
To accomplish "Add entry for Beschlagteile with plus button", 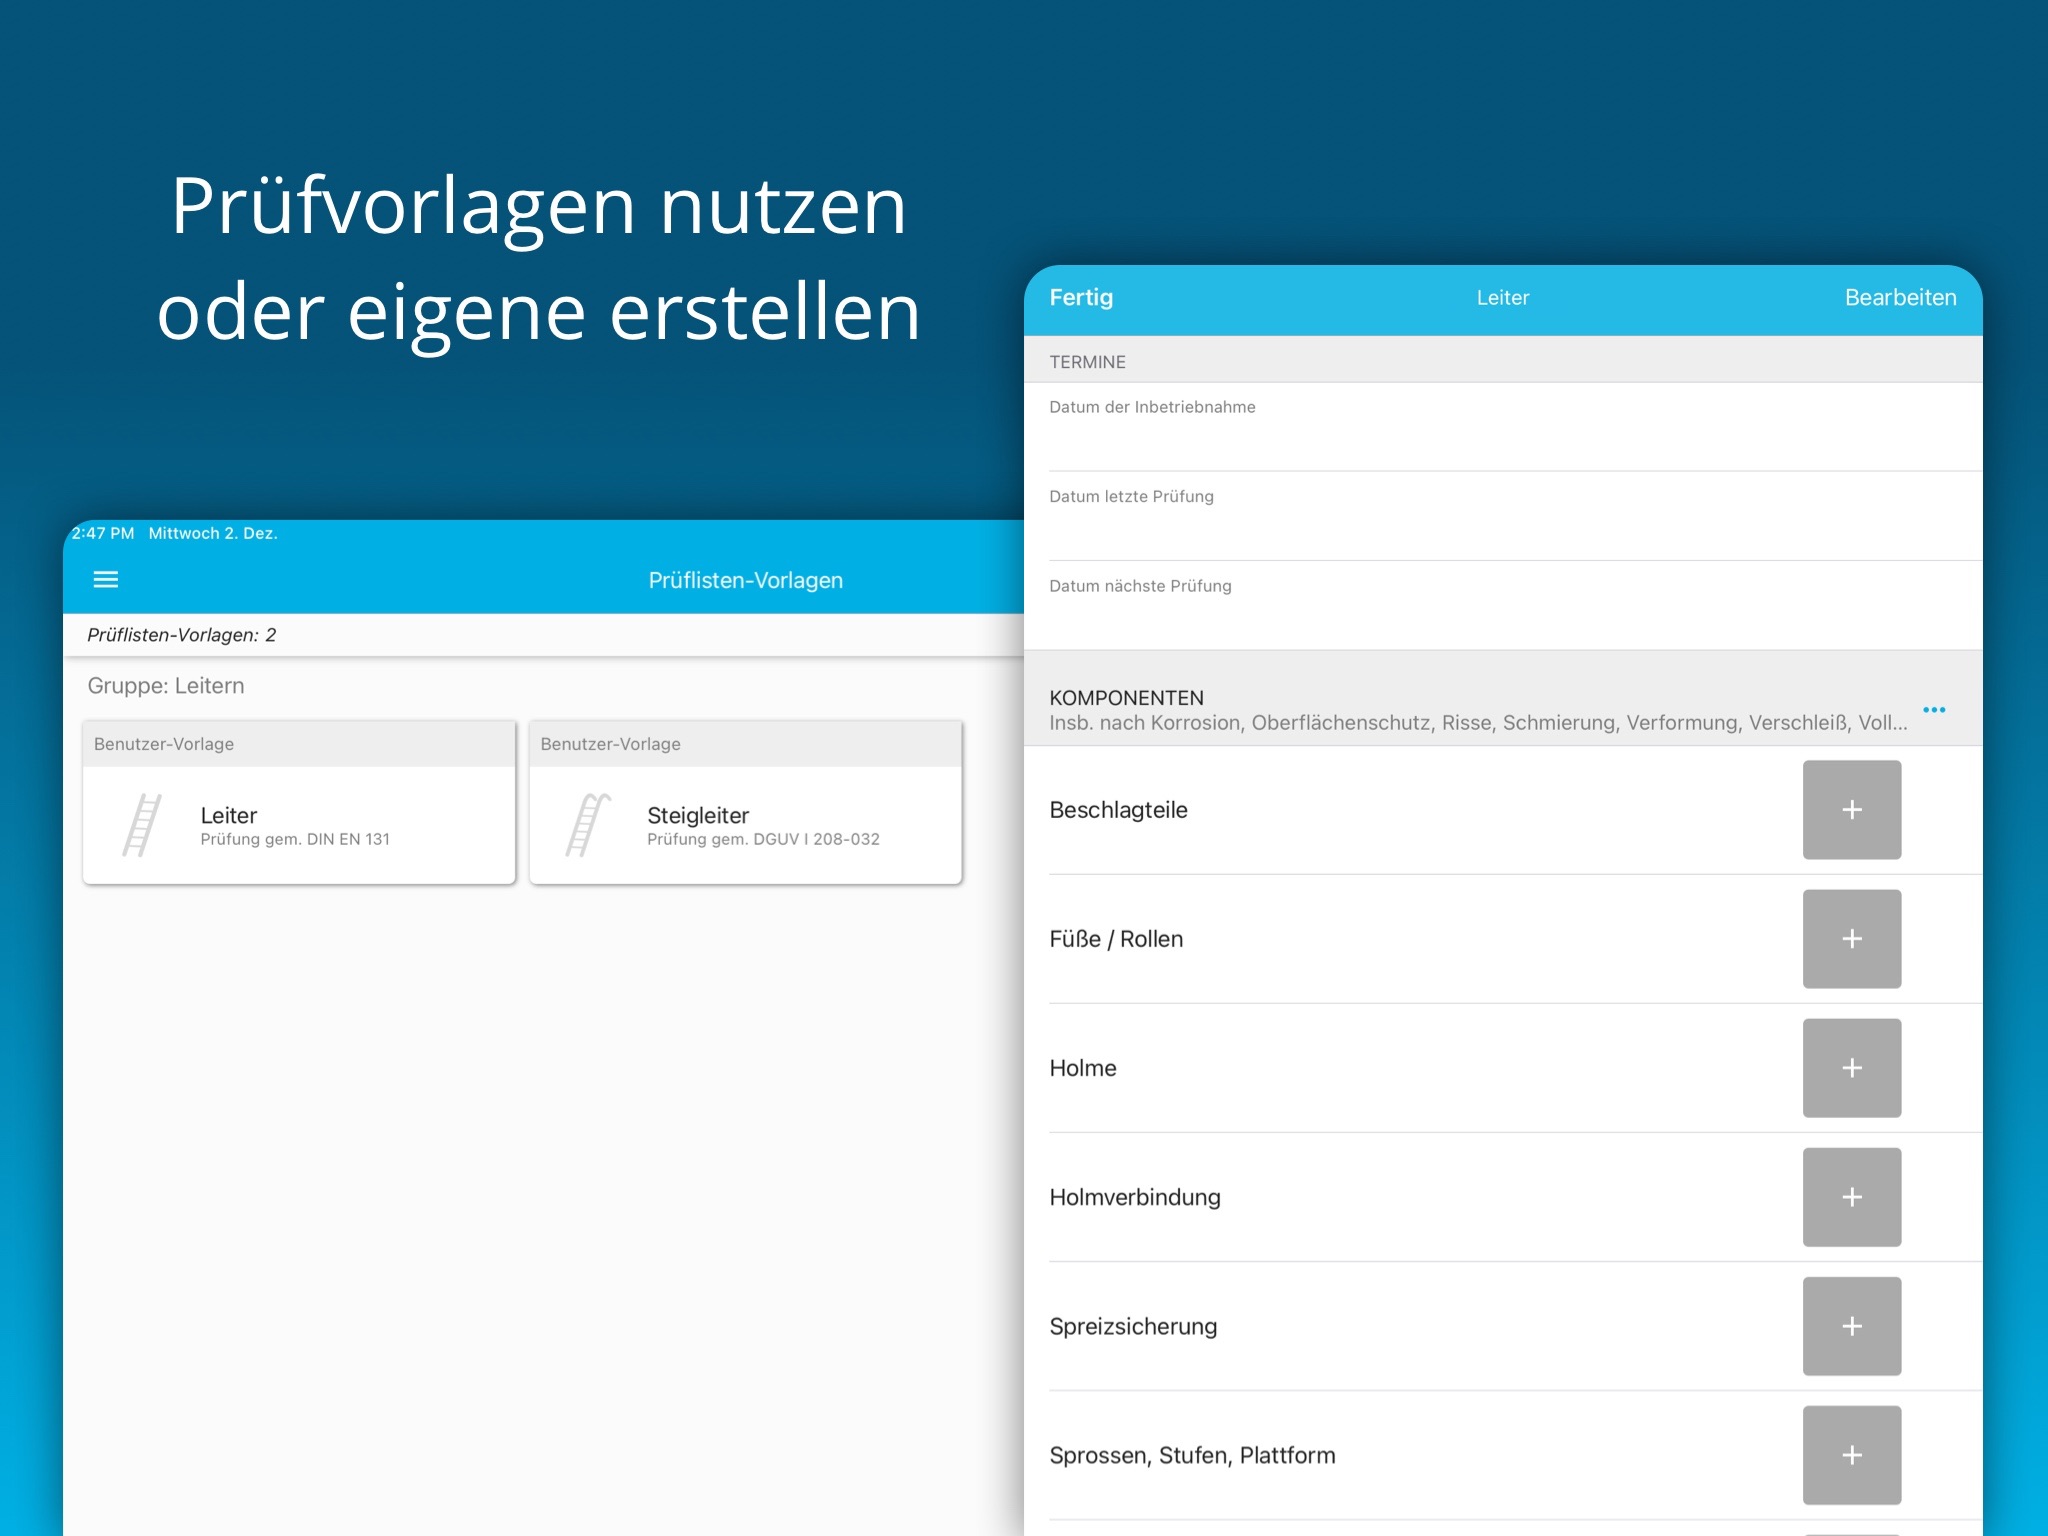I will pyautogui.click(x=1852, y=810).
